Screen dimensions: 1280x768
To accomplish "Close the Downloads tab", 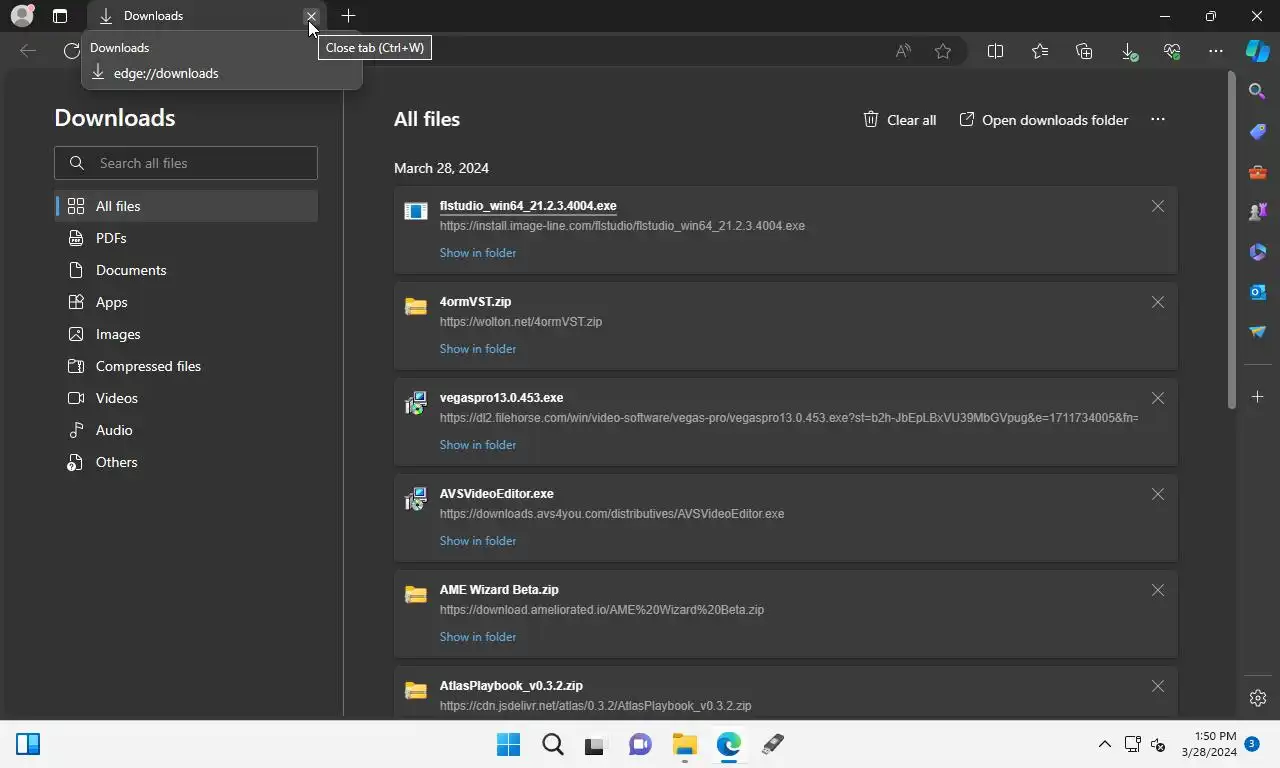I will (x=311, y=16).
